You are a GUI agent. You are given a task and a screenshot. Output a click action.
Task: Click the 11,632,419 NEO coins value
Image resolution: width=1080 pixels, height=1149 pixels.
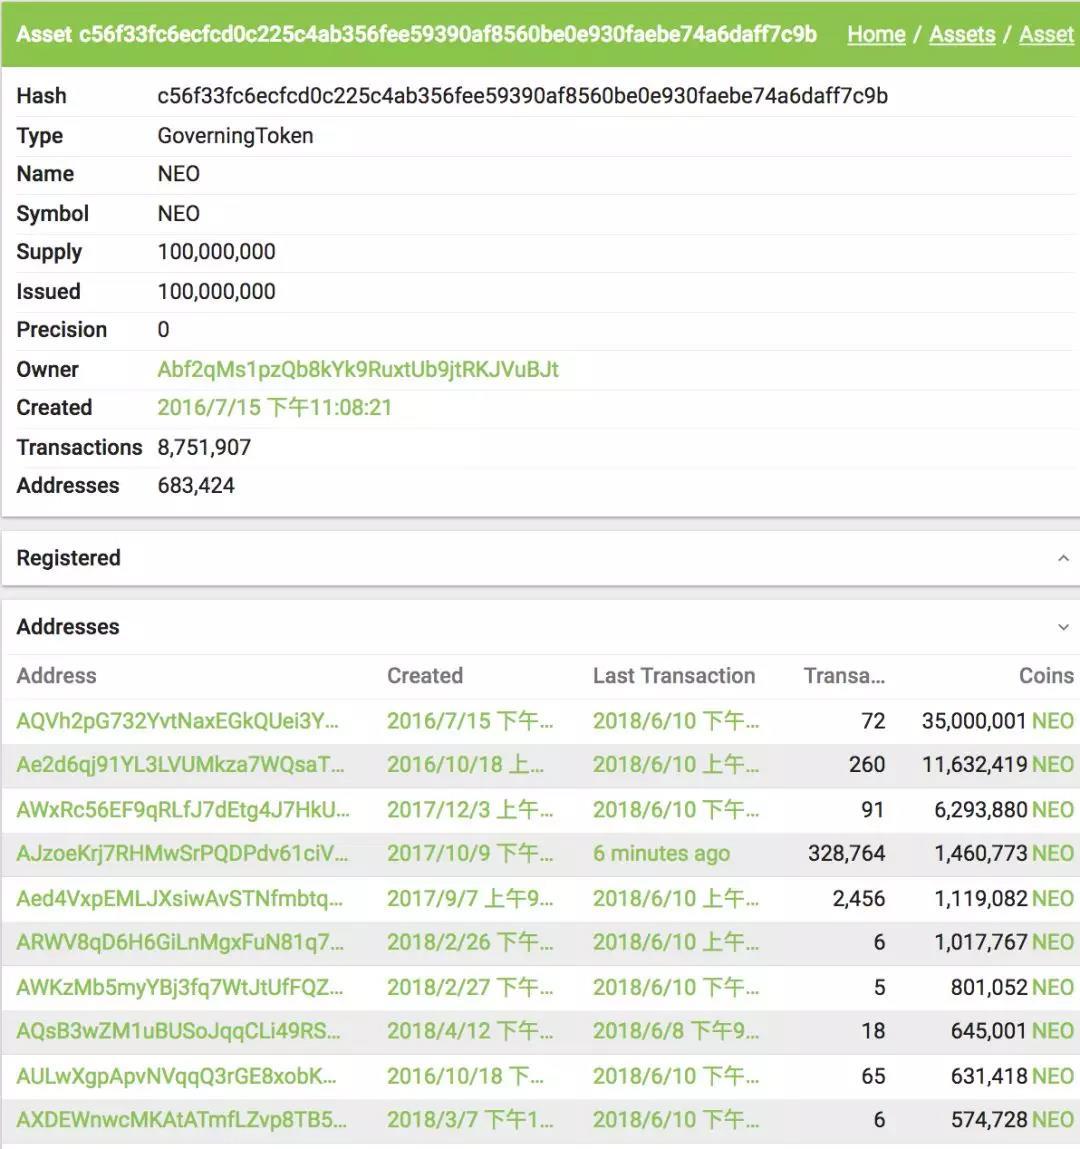click(998, 764)
